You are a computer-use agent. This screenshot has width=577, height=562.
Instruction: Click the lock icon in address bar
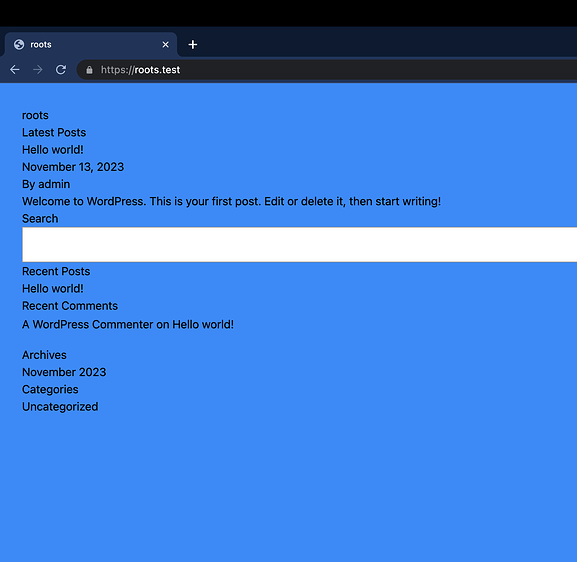pyautogui.click(x=89, y=70)
